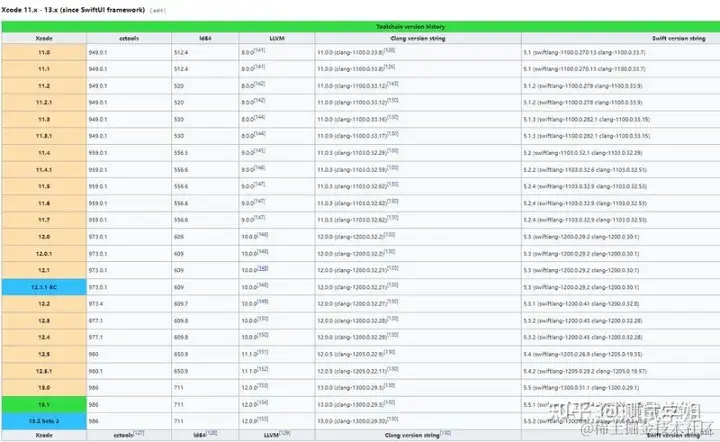
Task: Open reference [127] beside the footer cctools
Action: [139, 433]
